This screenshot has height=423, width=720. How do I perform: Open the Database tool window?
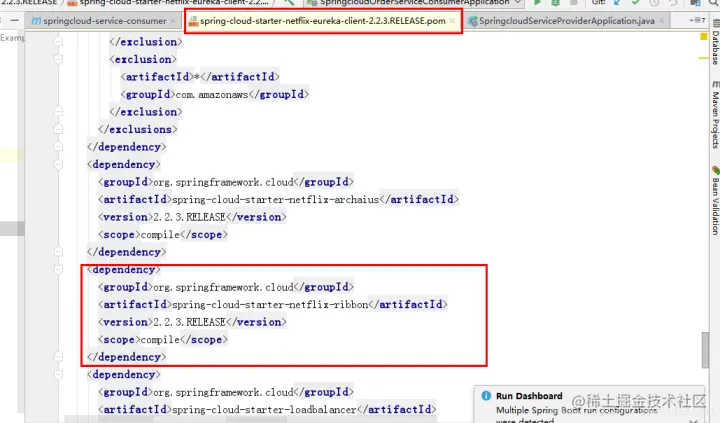point(715,43)
